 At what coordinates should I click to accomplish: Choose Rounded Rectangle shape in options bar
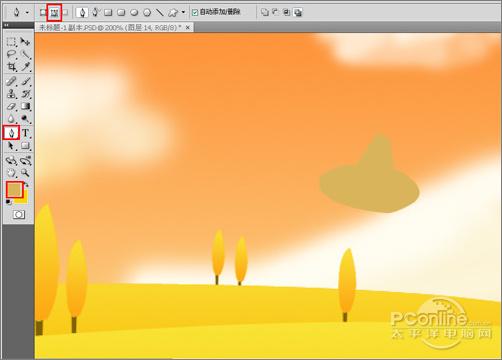point(121,13)
